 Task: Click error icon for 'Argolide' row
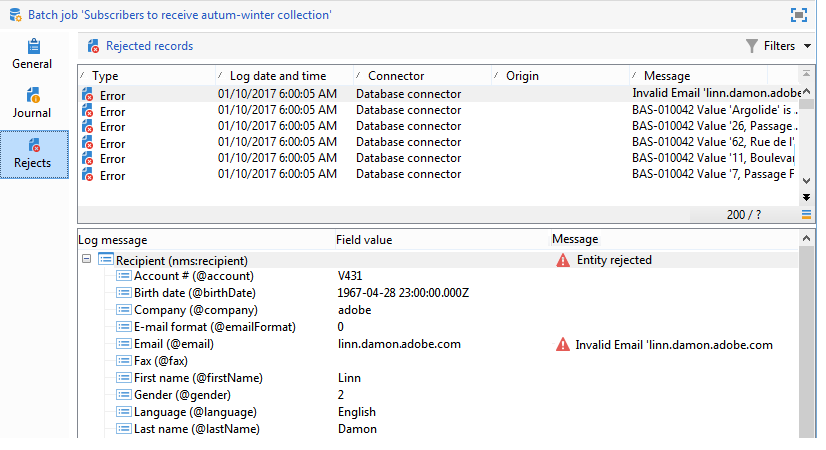coord(88,110)
